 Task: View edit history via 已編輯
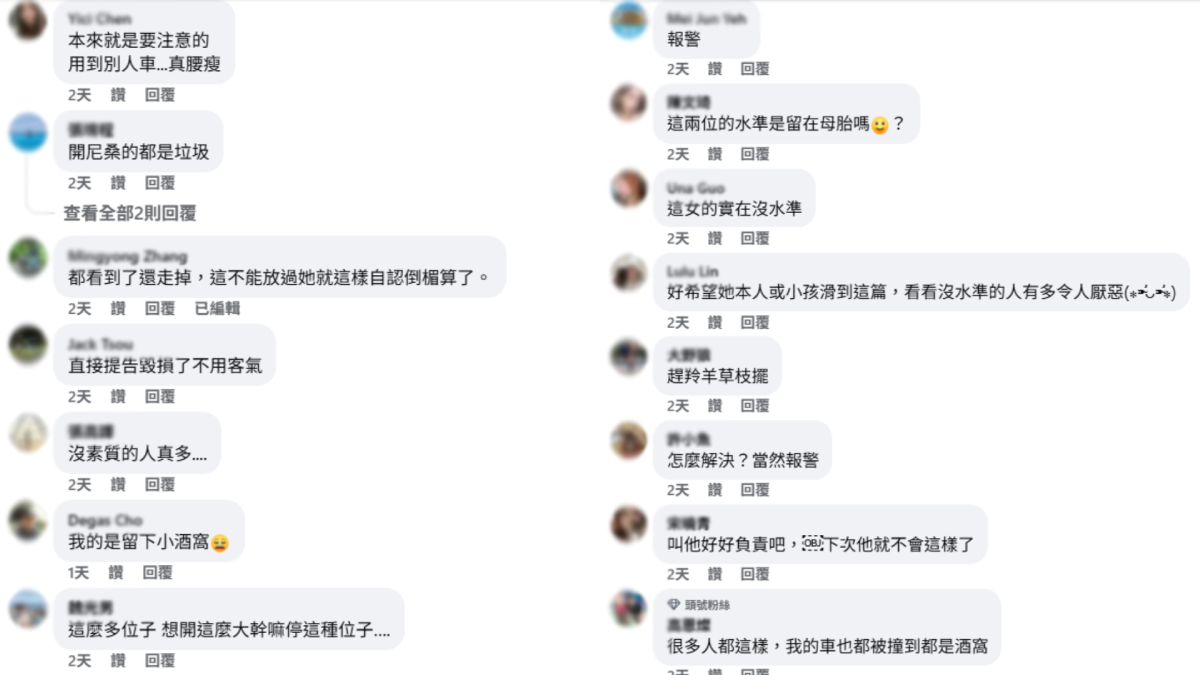pos(217,309)
